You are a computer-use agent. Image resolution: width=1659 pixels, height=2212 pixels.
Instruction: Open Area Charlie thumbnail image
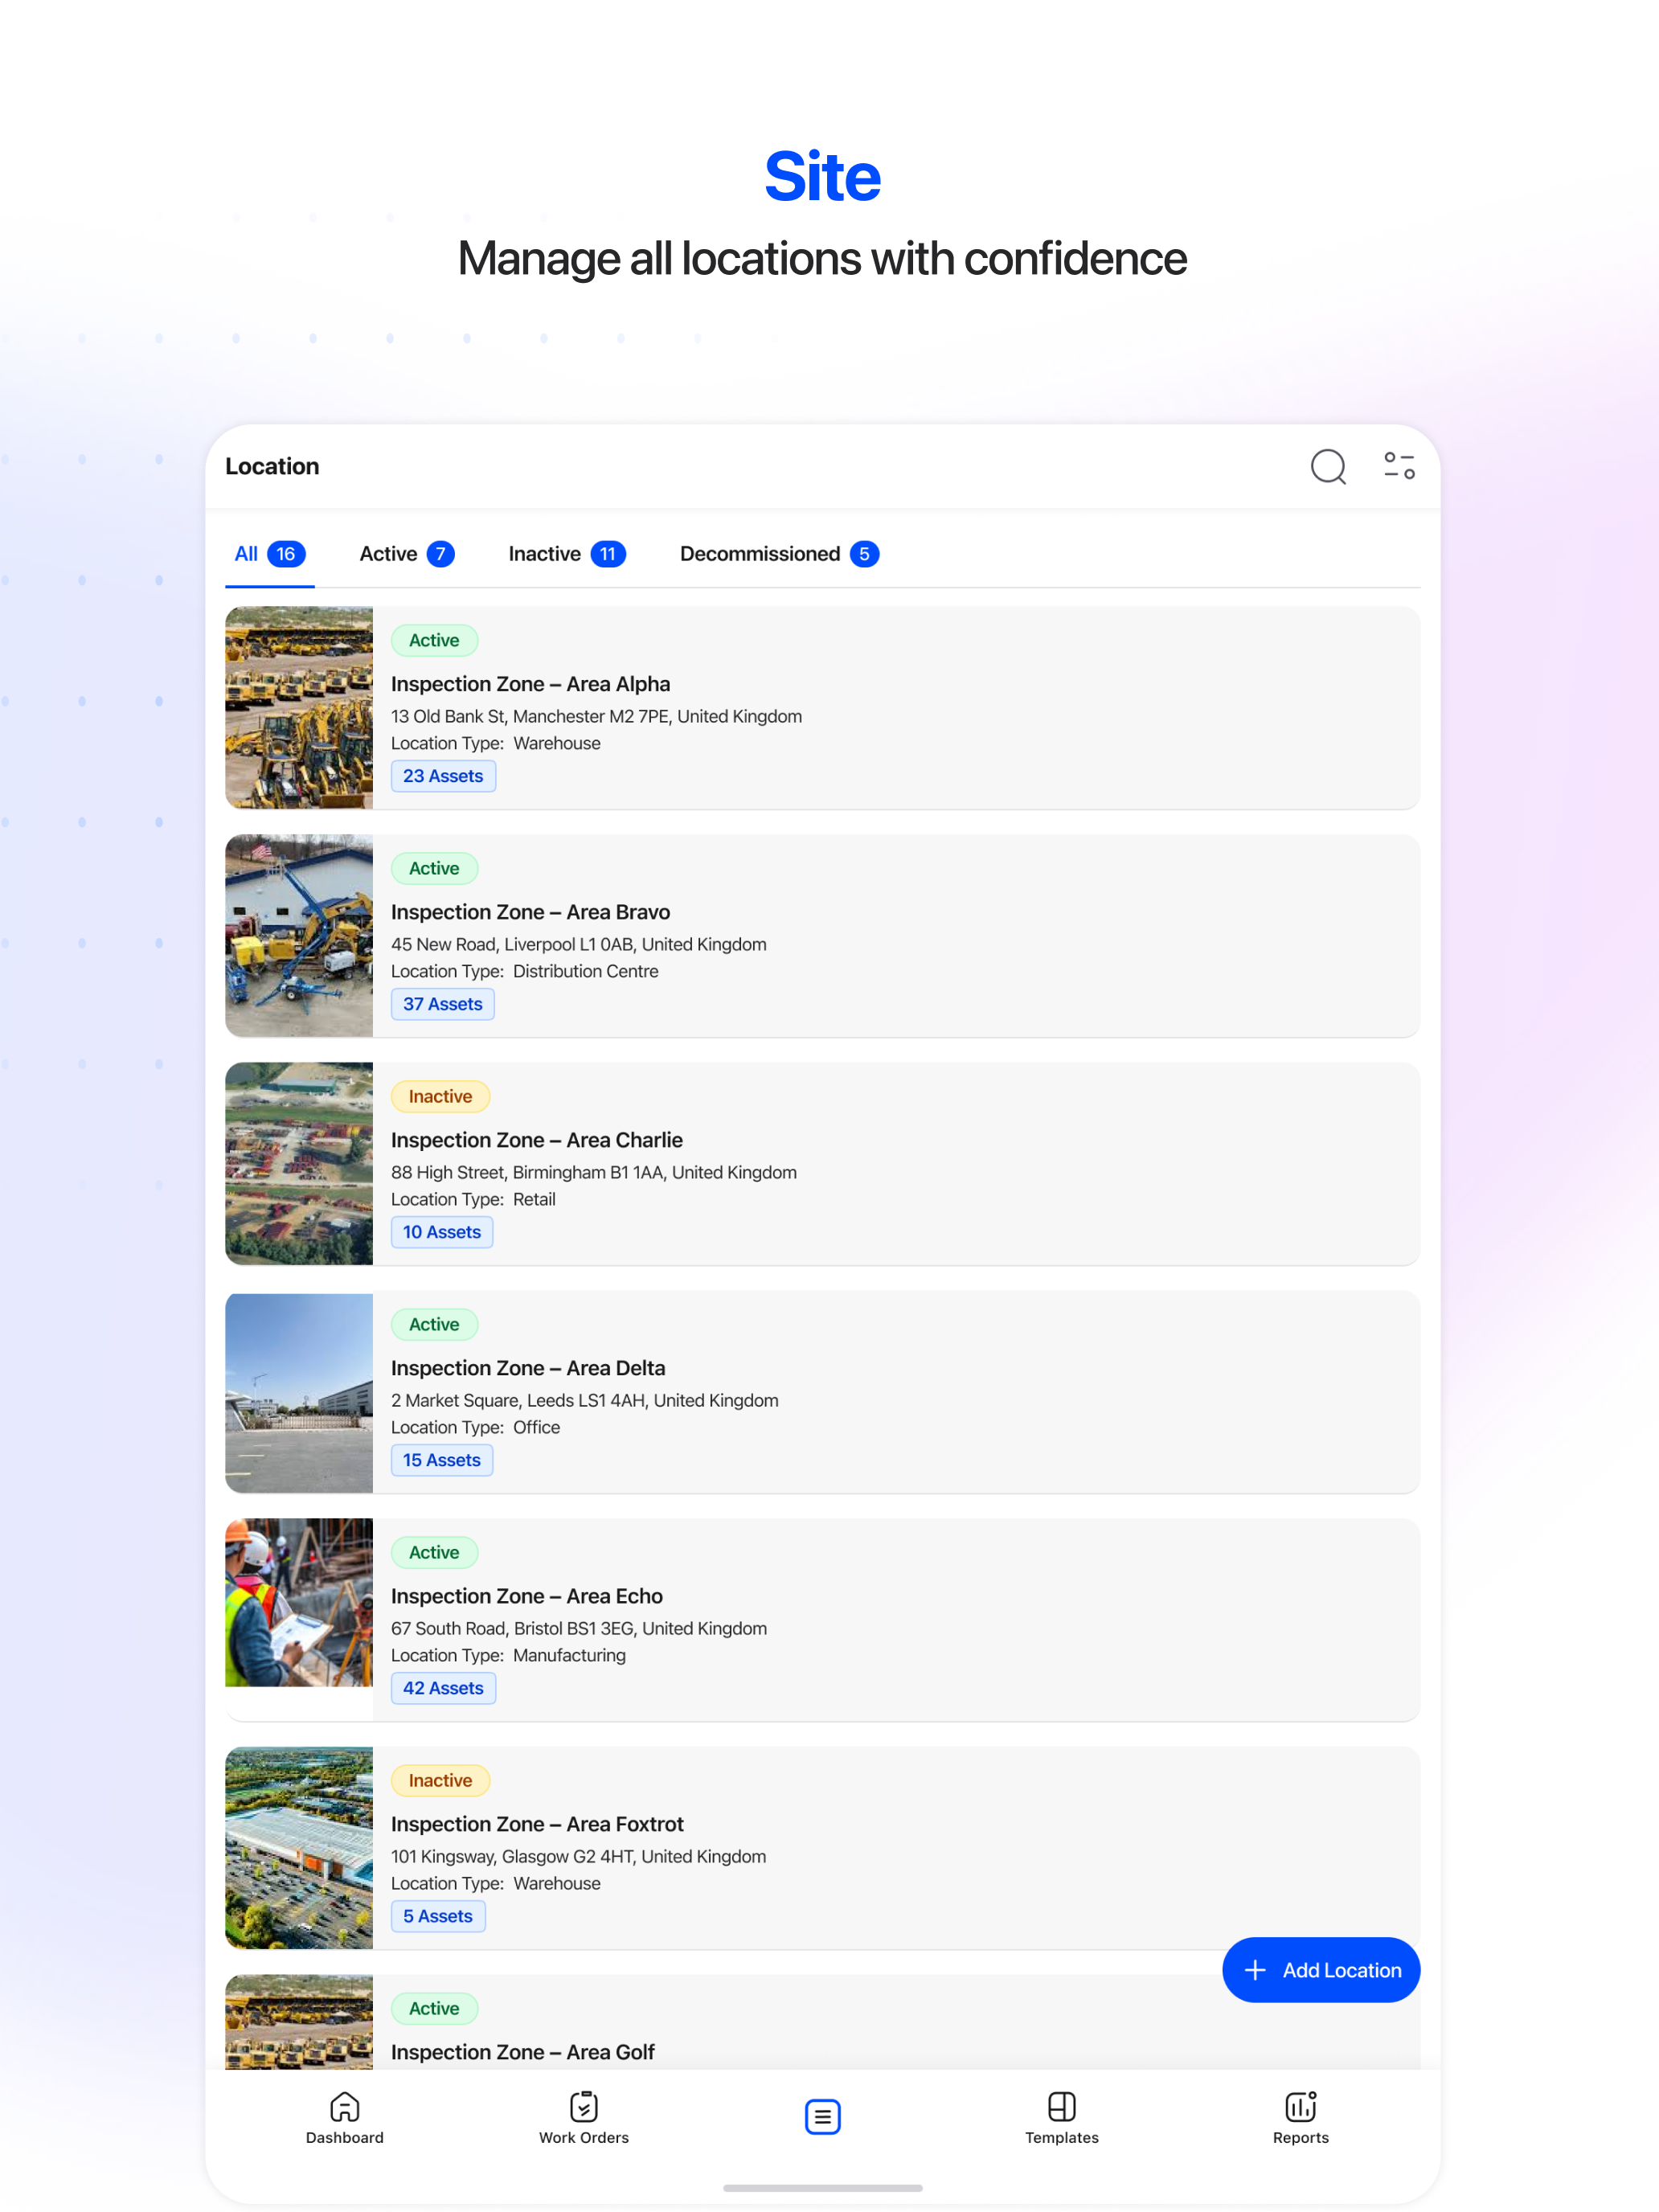tap(299, 1164)
